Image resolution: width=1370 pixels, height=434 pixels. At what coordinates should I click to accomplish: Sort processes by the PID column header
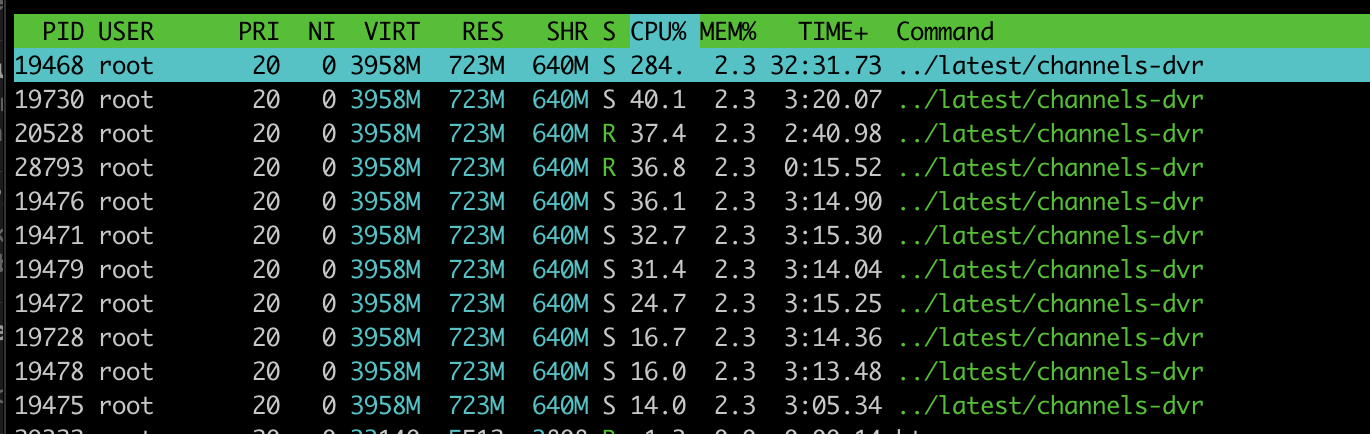tap(62, 32)
